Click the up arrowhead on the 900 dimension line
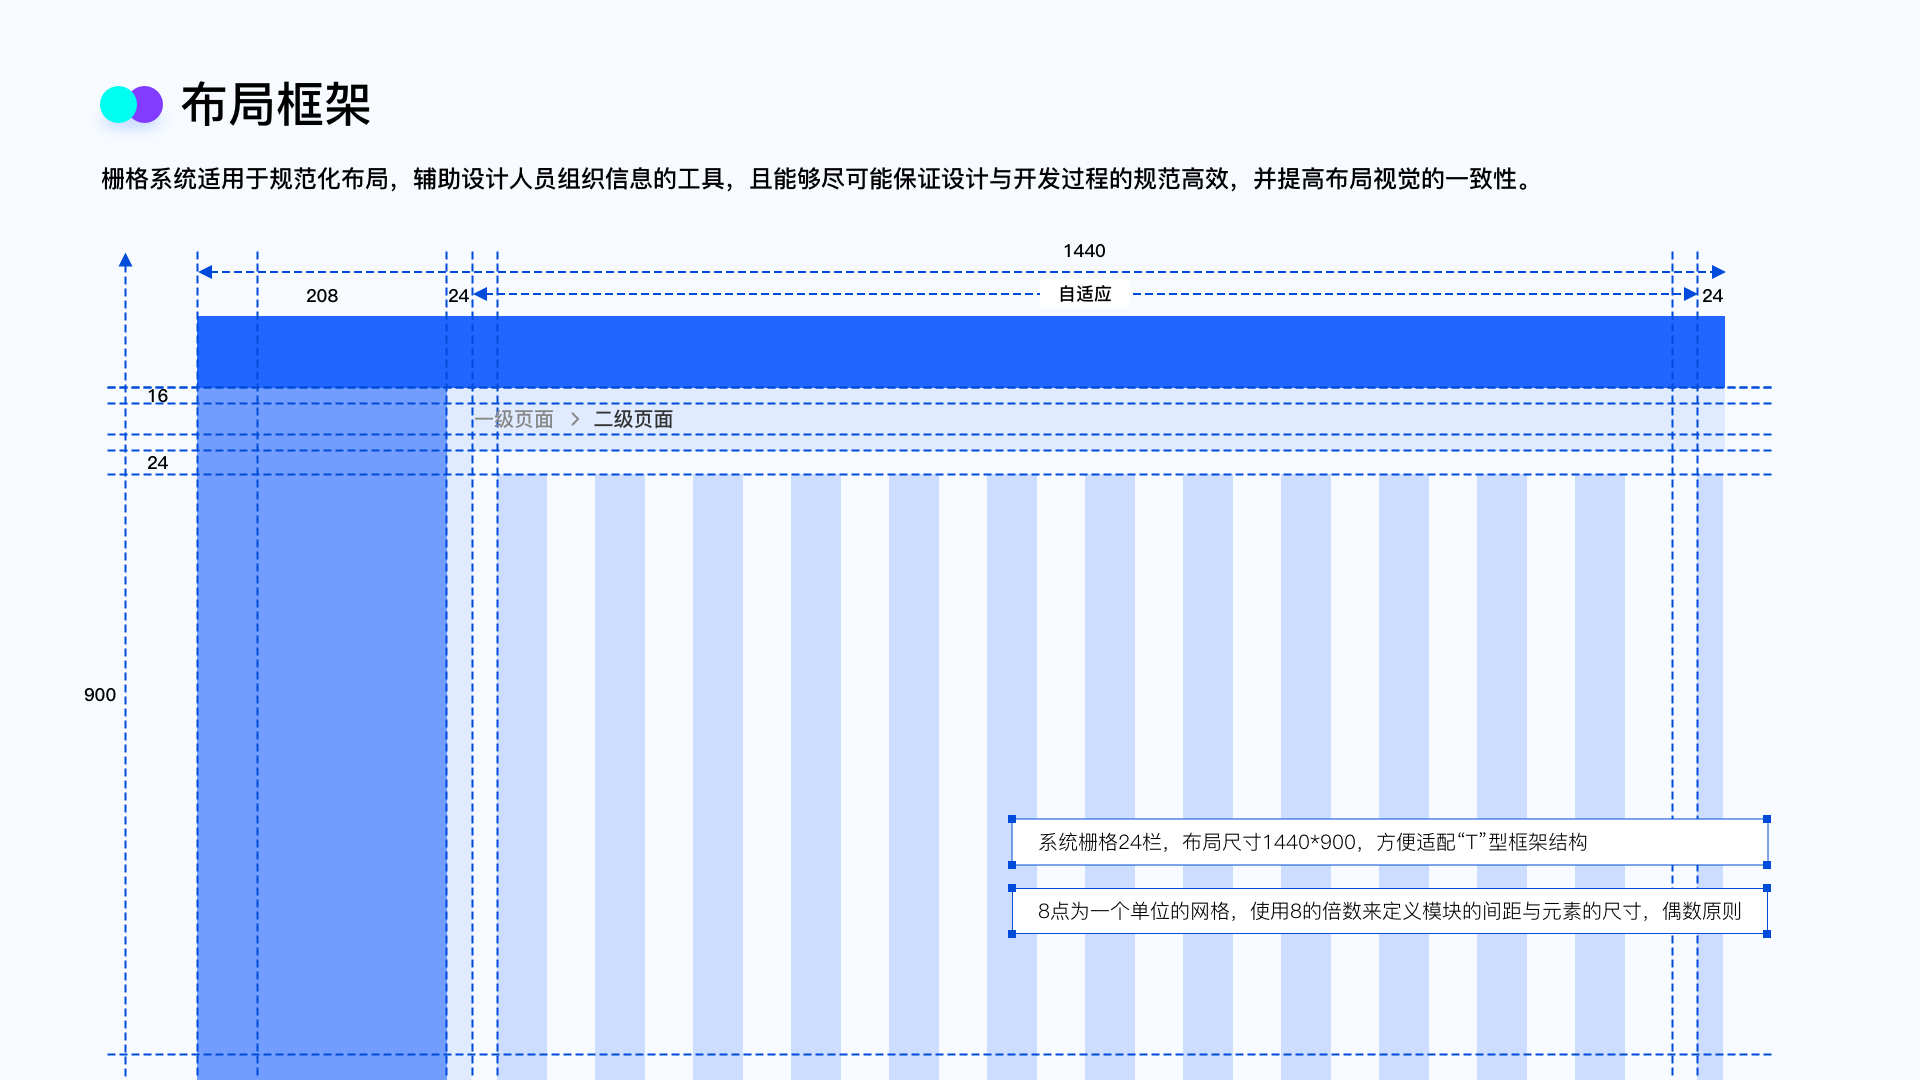This screenshot has height=1080, width=1920. click(x=125, y=261)
